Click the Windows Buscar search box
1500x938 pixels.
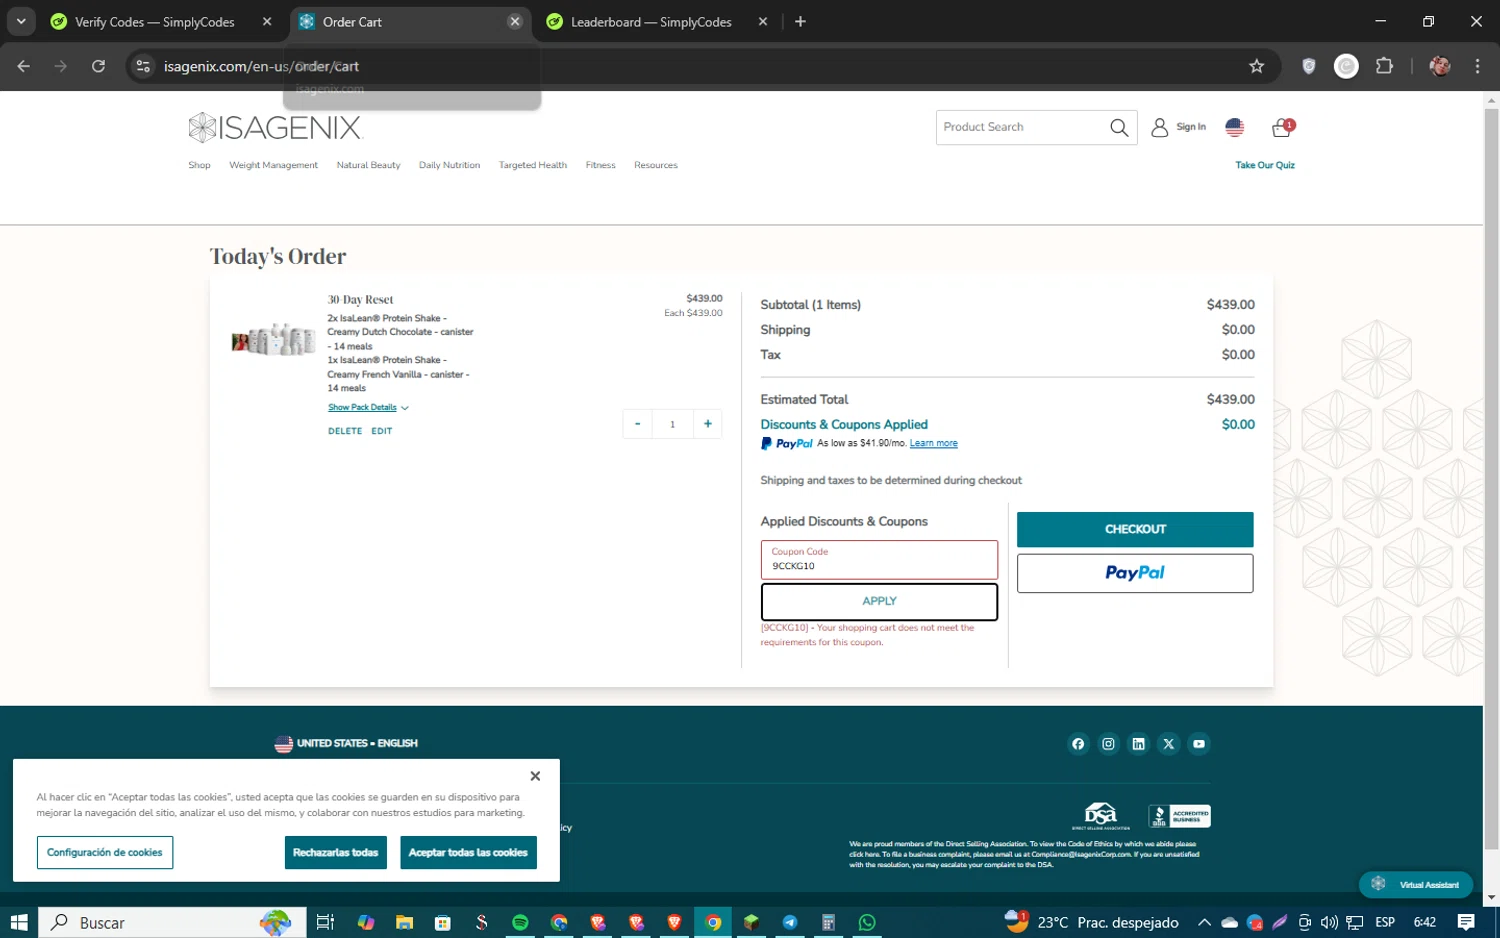[172, 923]
